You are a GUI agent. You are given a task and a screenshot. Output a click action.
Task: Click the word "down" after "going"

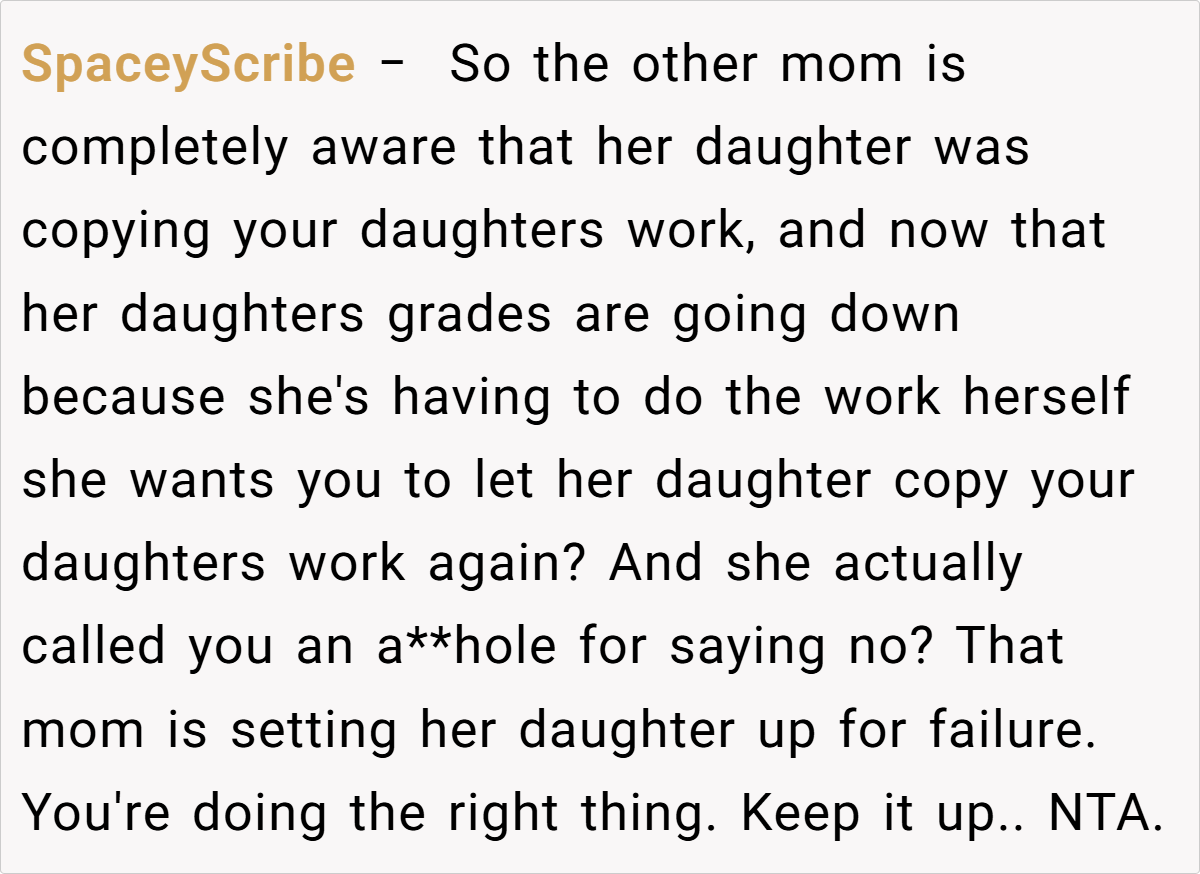(895, 315)
